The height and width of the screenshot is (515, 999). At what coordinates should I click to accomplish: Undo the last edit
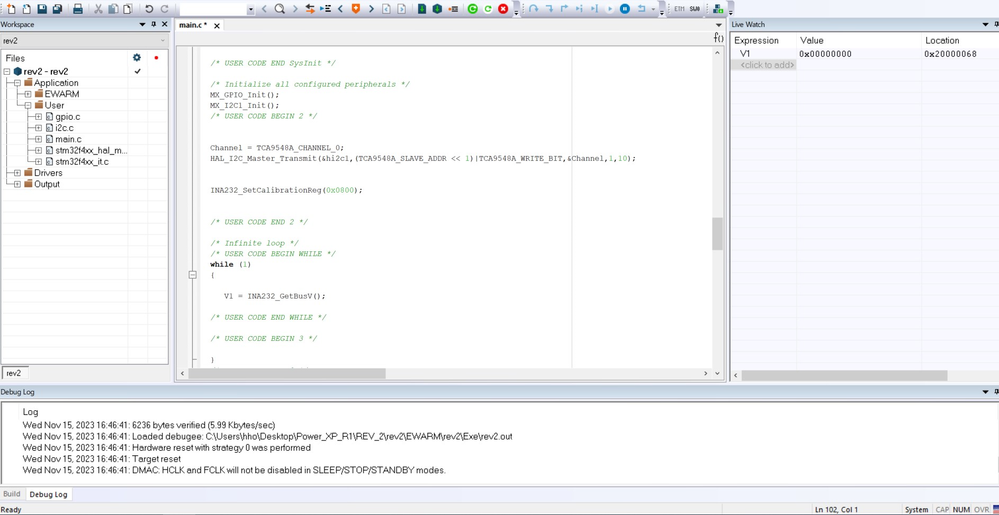148,9
